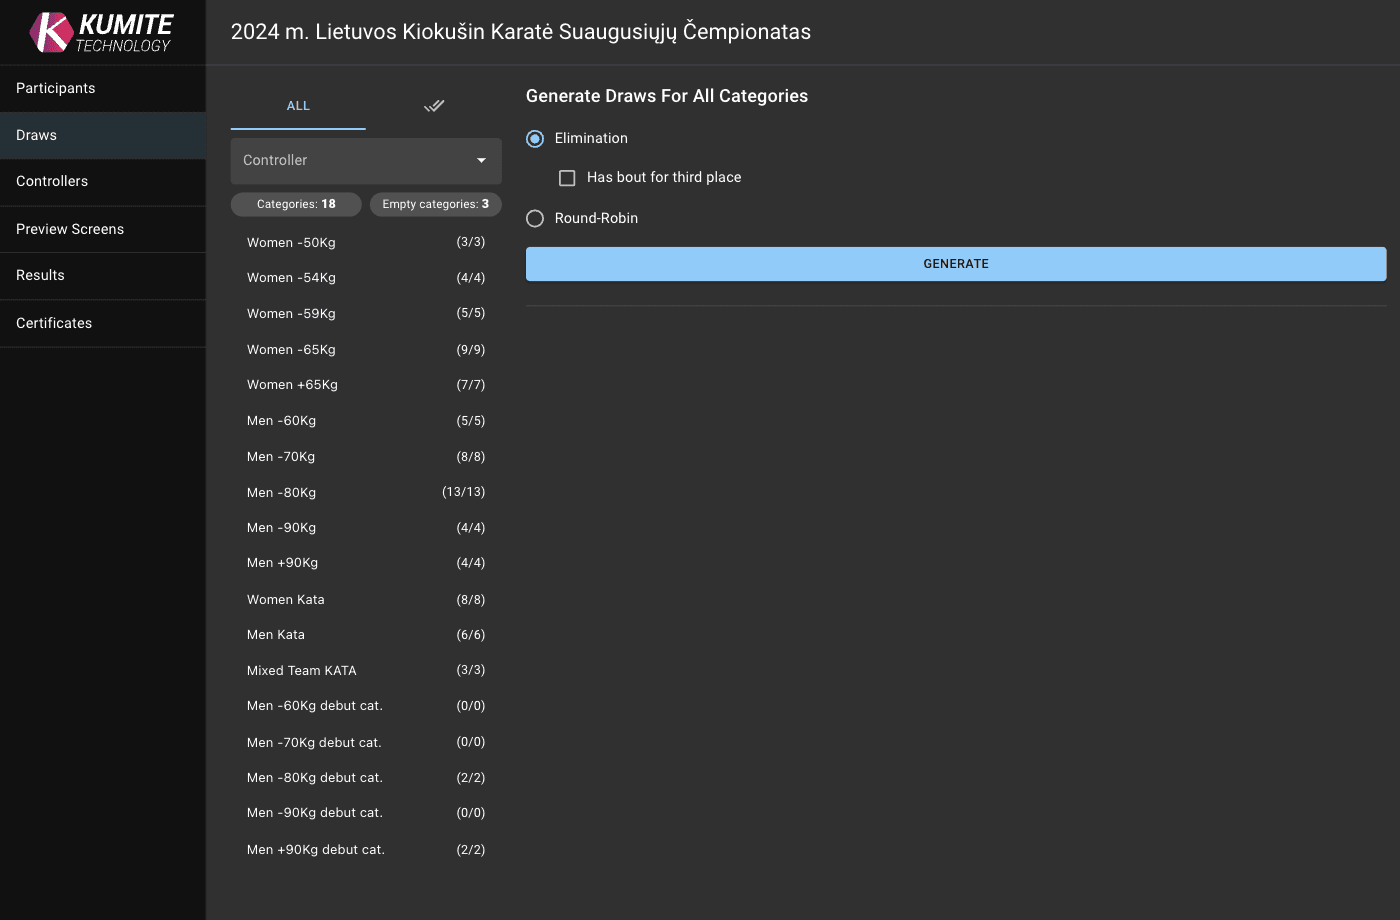The image size is (1400, 920).
Task: Select the Women -50Kg category
Action: coord(291,243)
